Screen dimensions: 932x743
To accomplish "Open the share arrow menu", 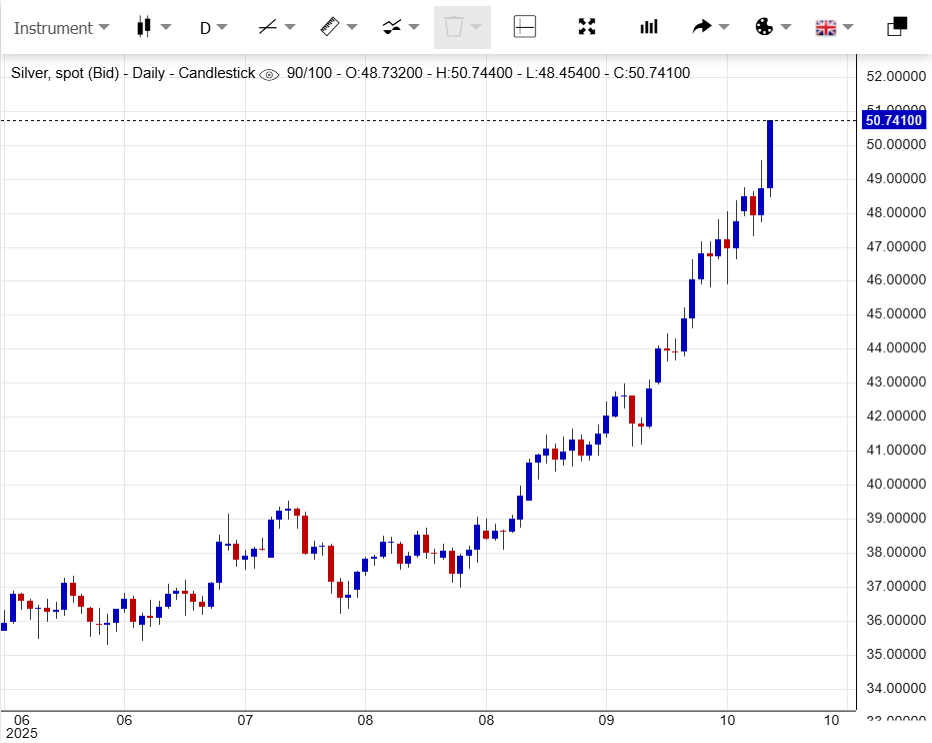I will pyautogui.click(x=703, y=27).
